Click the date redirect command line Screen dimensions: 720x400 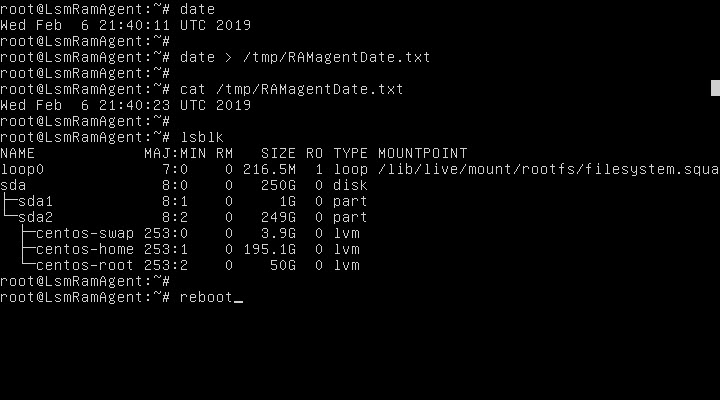tap(305, 57)
